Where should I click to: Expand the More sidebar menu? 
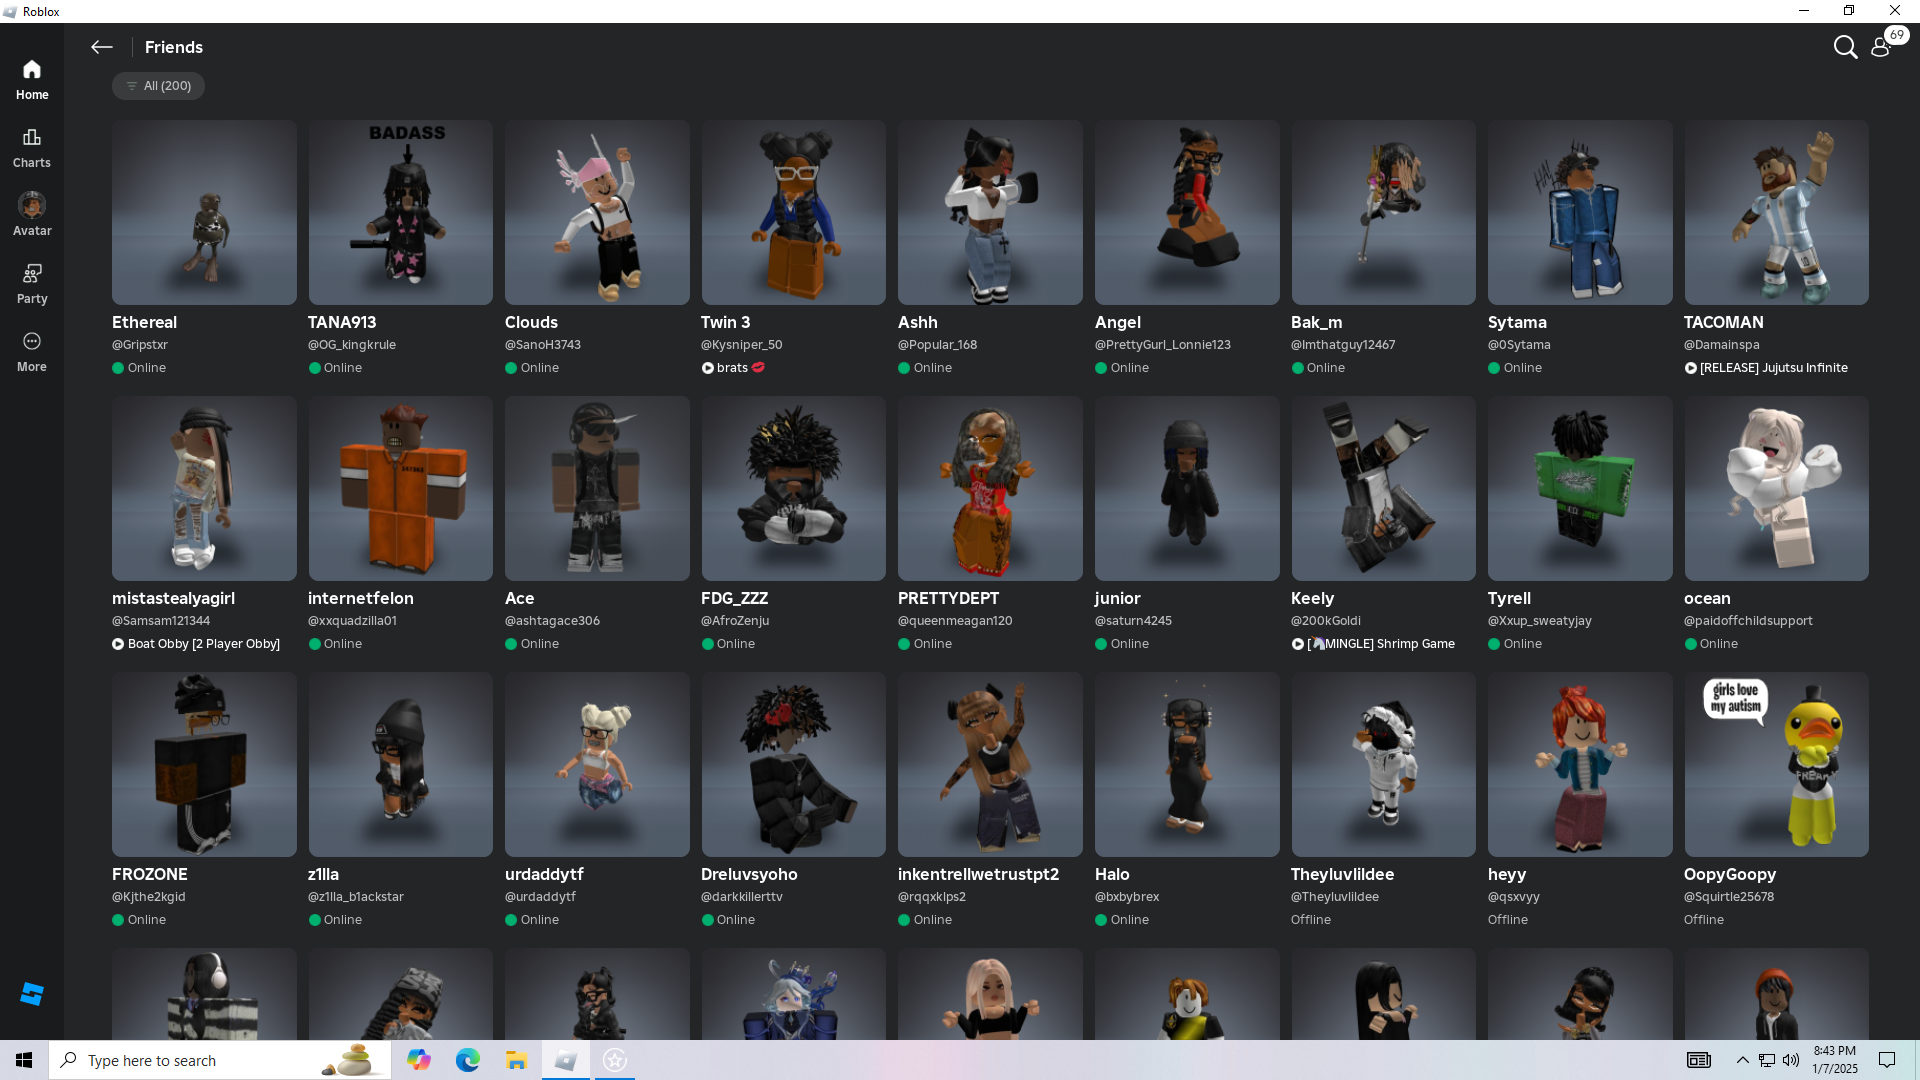tap(32, 351)
